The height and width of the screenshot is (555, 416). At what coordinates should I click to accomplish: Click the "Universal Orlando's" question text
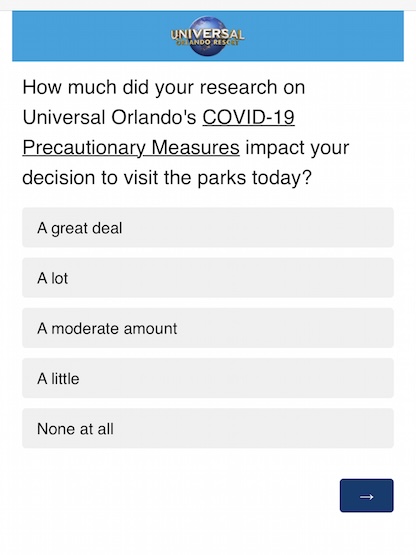[109, 117]
